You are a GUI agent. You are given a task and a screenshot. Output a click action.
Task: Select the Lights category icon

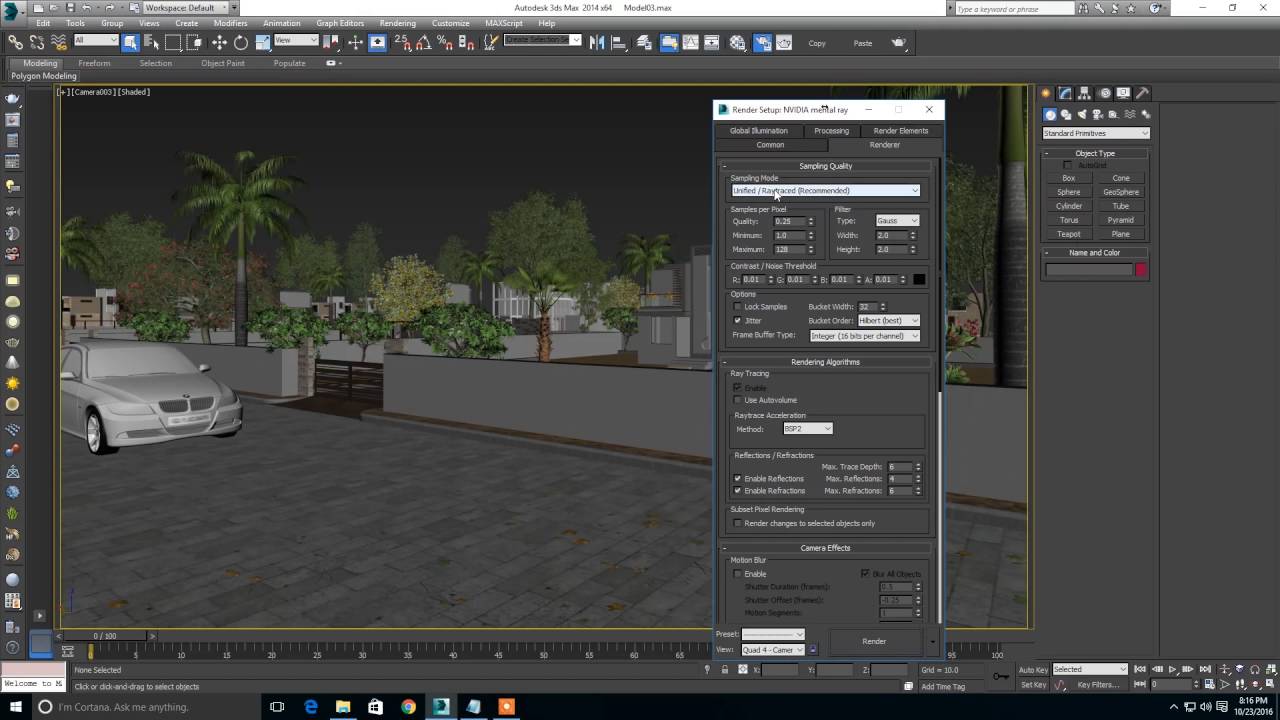click(x=1082, y=115)
